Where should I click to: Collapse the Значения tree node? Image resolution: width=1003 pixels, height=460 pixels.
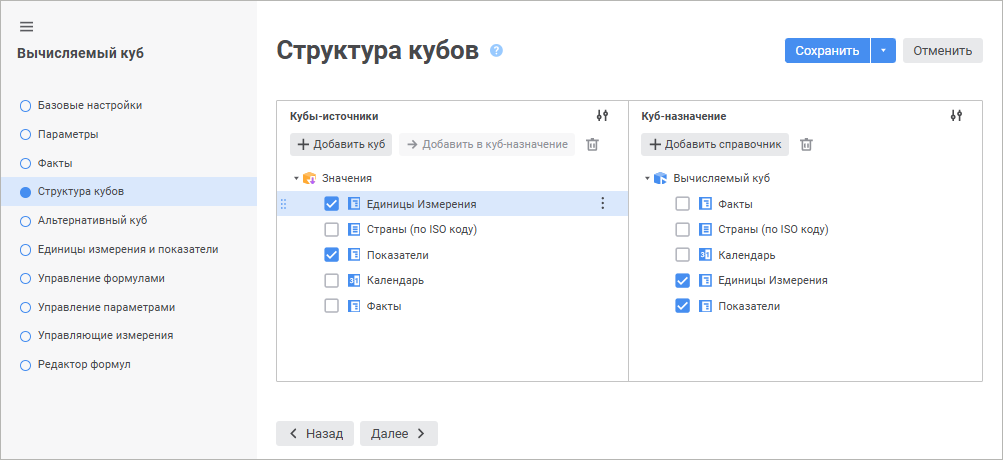pos(296,179)
